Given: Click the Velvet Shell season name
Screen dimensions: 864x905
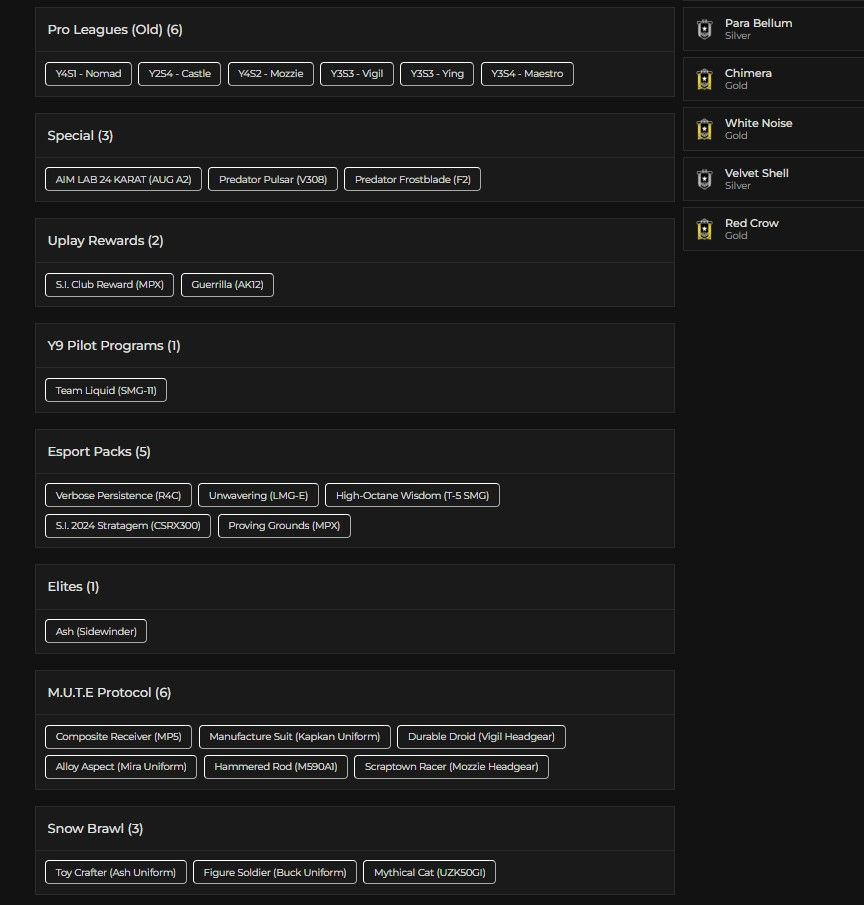Looking at the screenshot, I should tap(757, 173).
